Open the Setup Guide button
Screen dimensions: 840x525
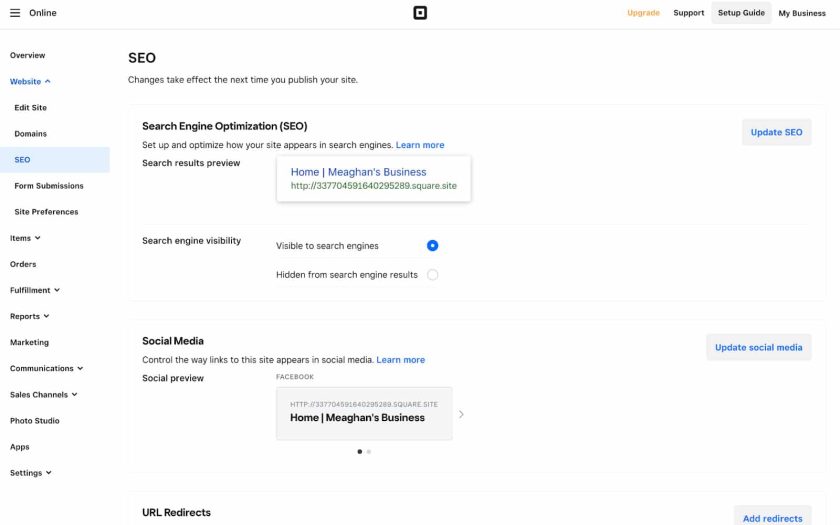click(x=741, y=13)
